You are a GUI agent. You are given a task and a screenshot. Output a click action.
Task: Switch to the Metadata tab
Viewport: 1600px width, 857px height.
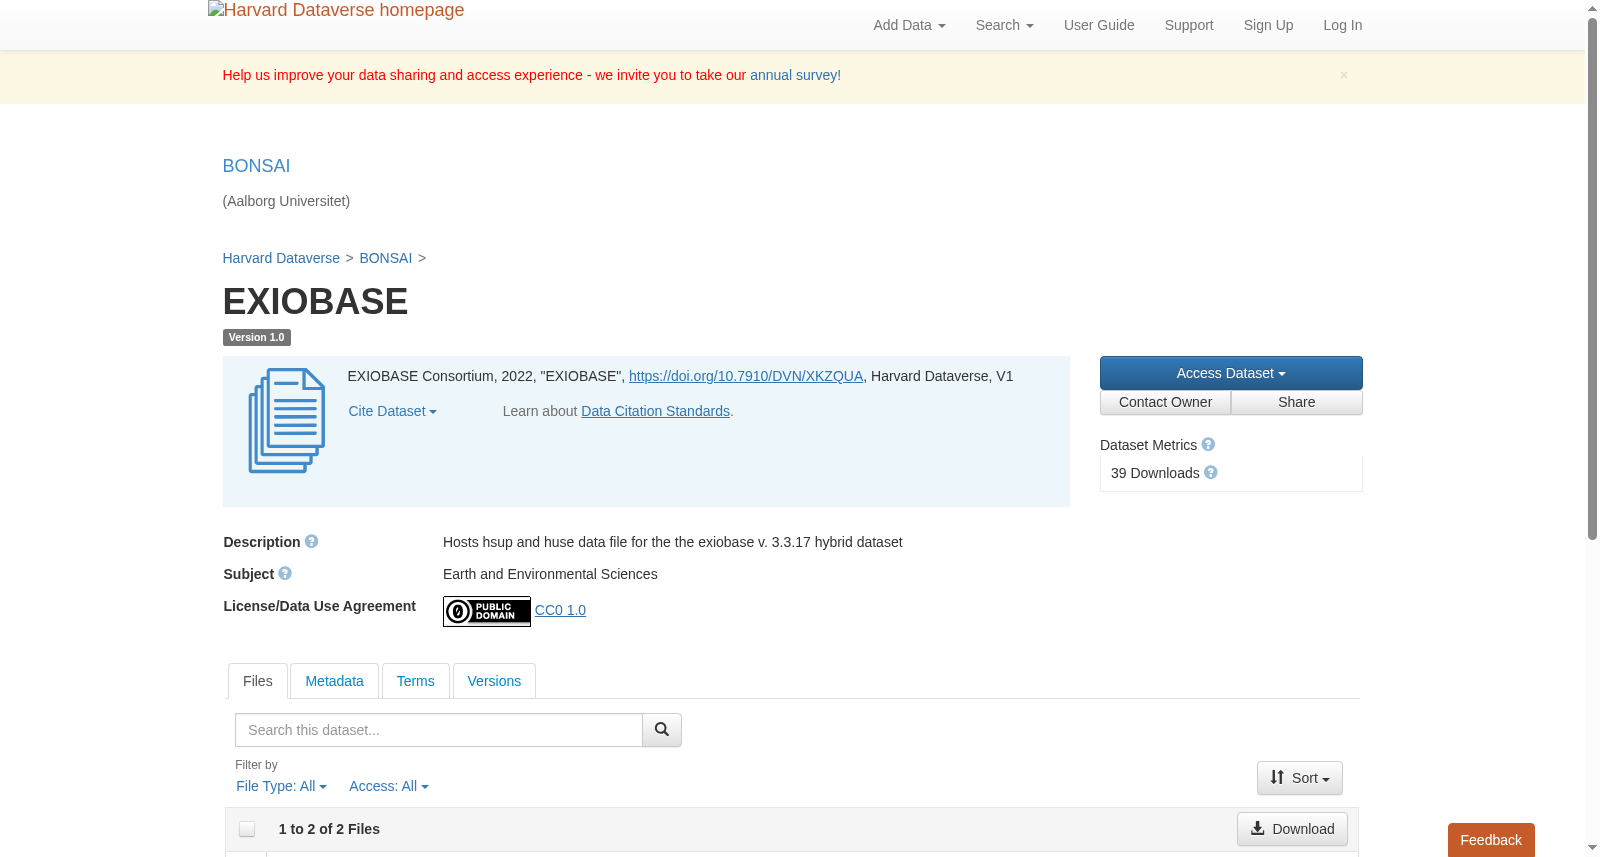[x=334, y=681]
